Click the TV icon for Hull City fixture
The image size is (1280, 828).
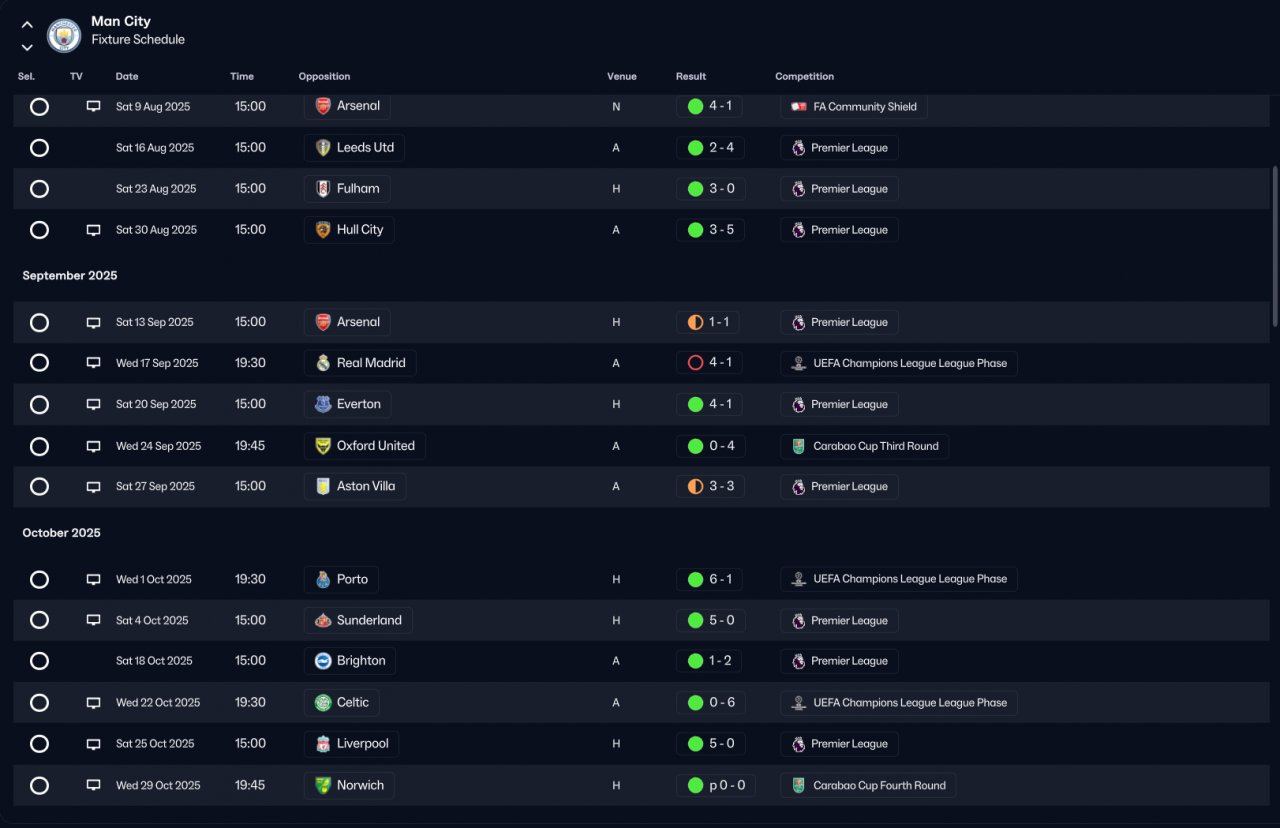point(94,230)
